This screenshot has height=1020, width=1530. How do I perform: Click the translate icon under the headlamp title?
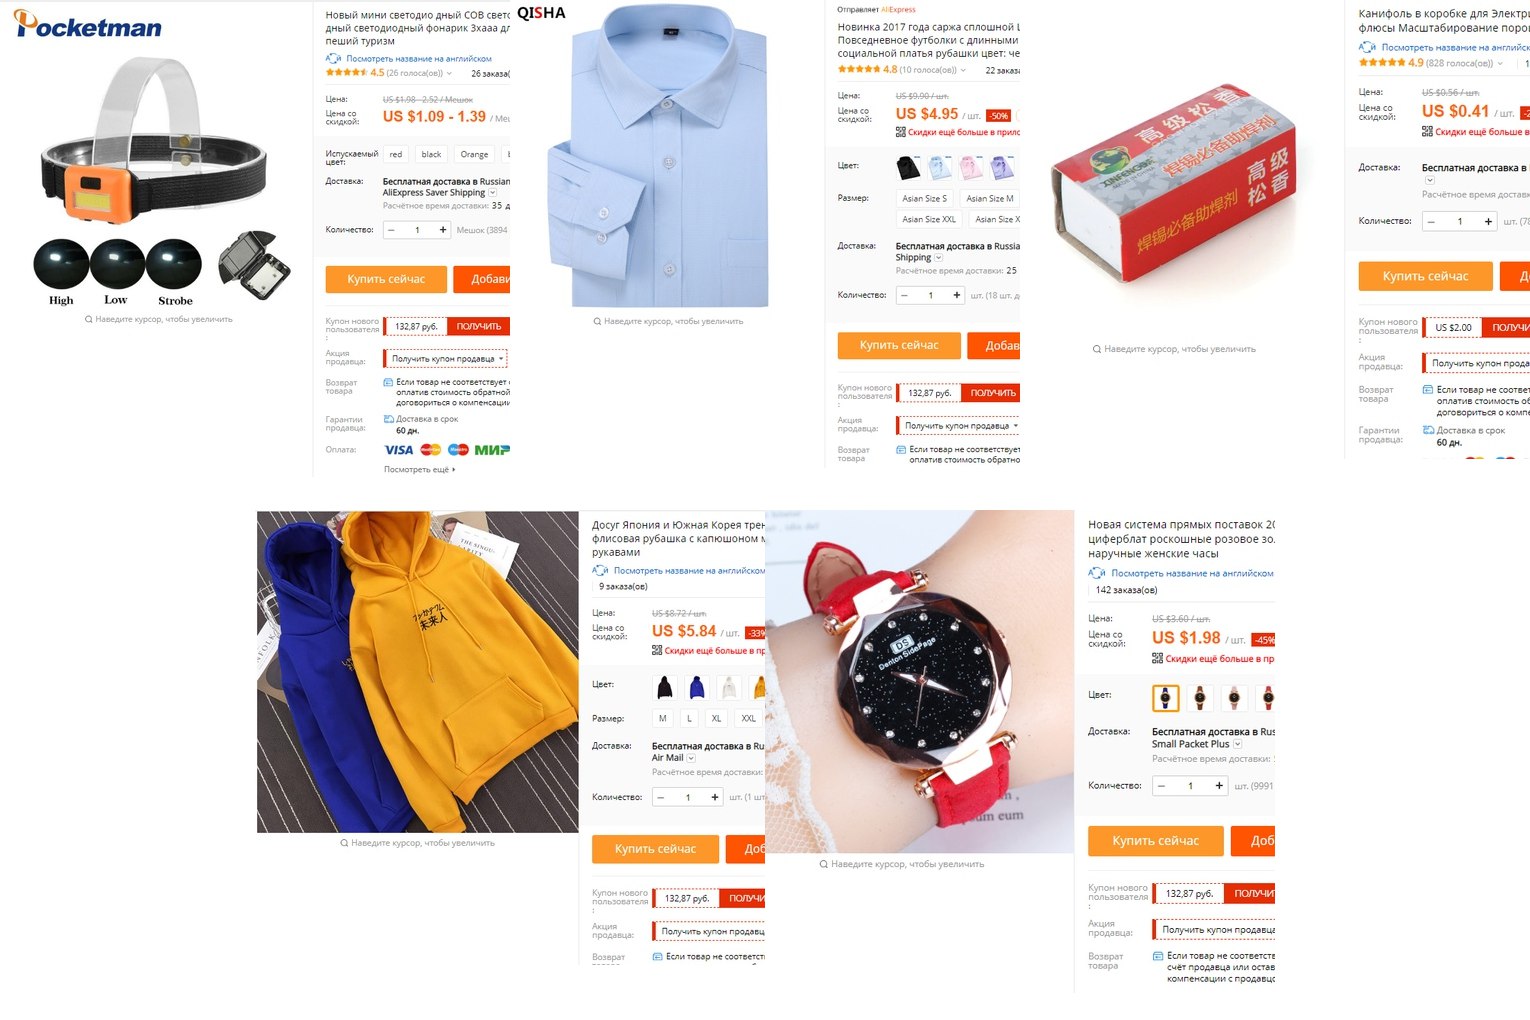click(x=333, y=59)
